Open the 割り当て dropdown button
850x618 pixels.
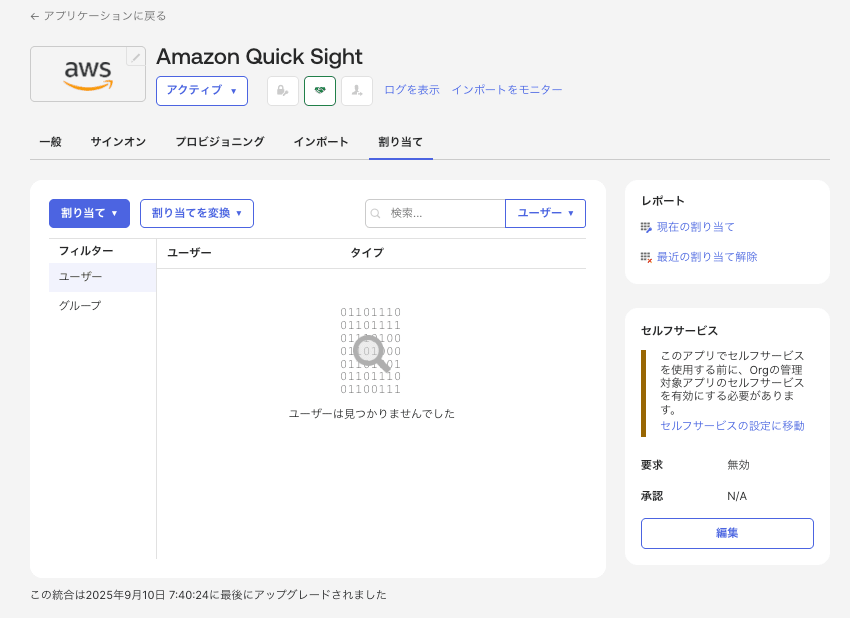point(89,213)
